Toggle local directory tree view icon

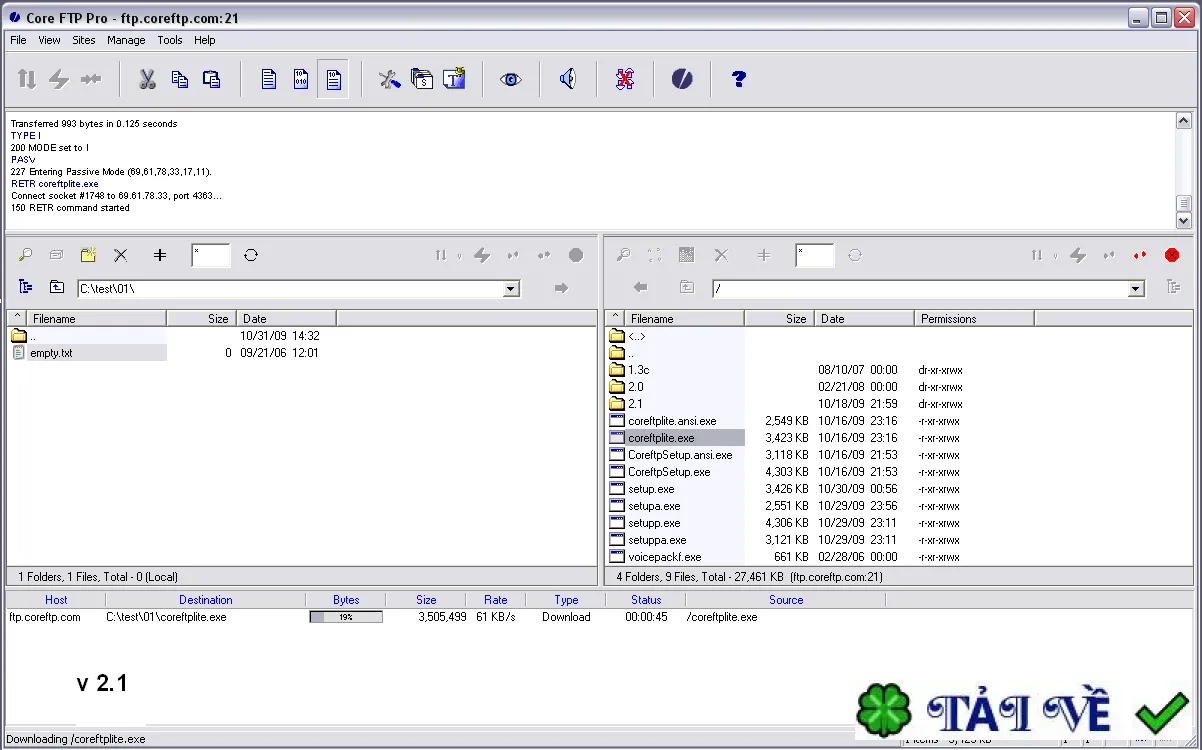26,288
